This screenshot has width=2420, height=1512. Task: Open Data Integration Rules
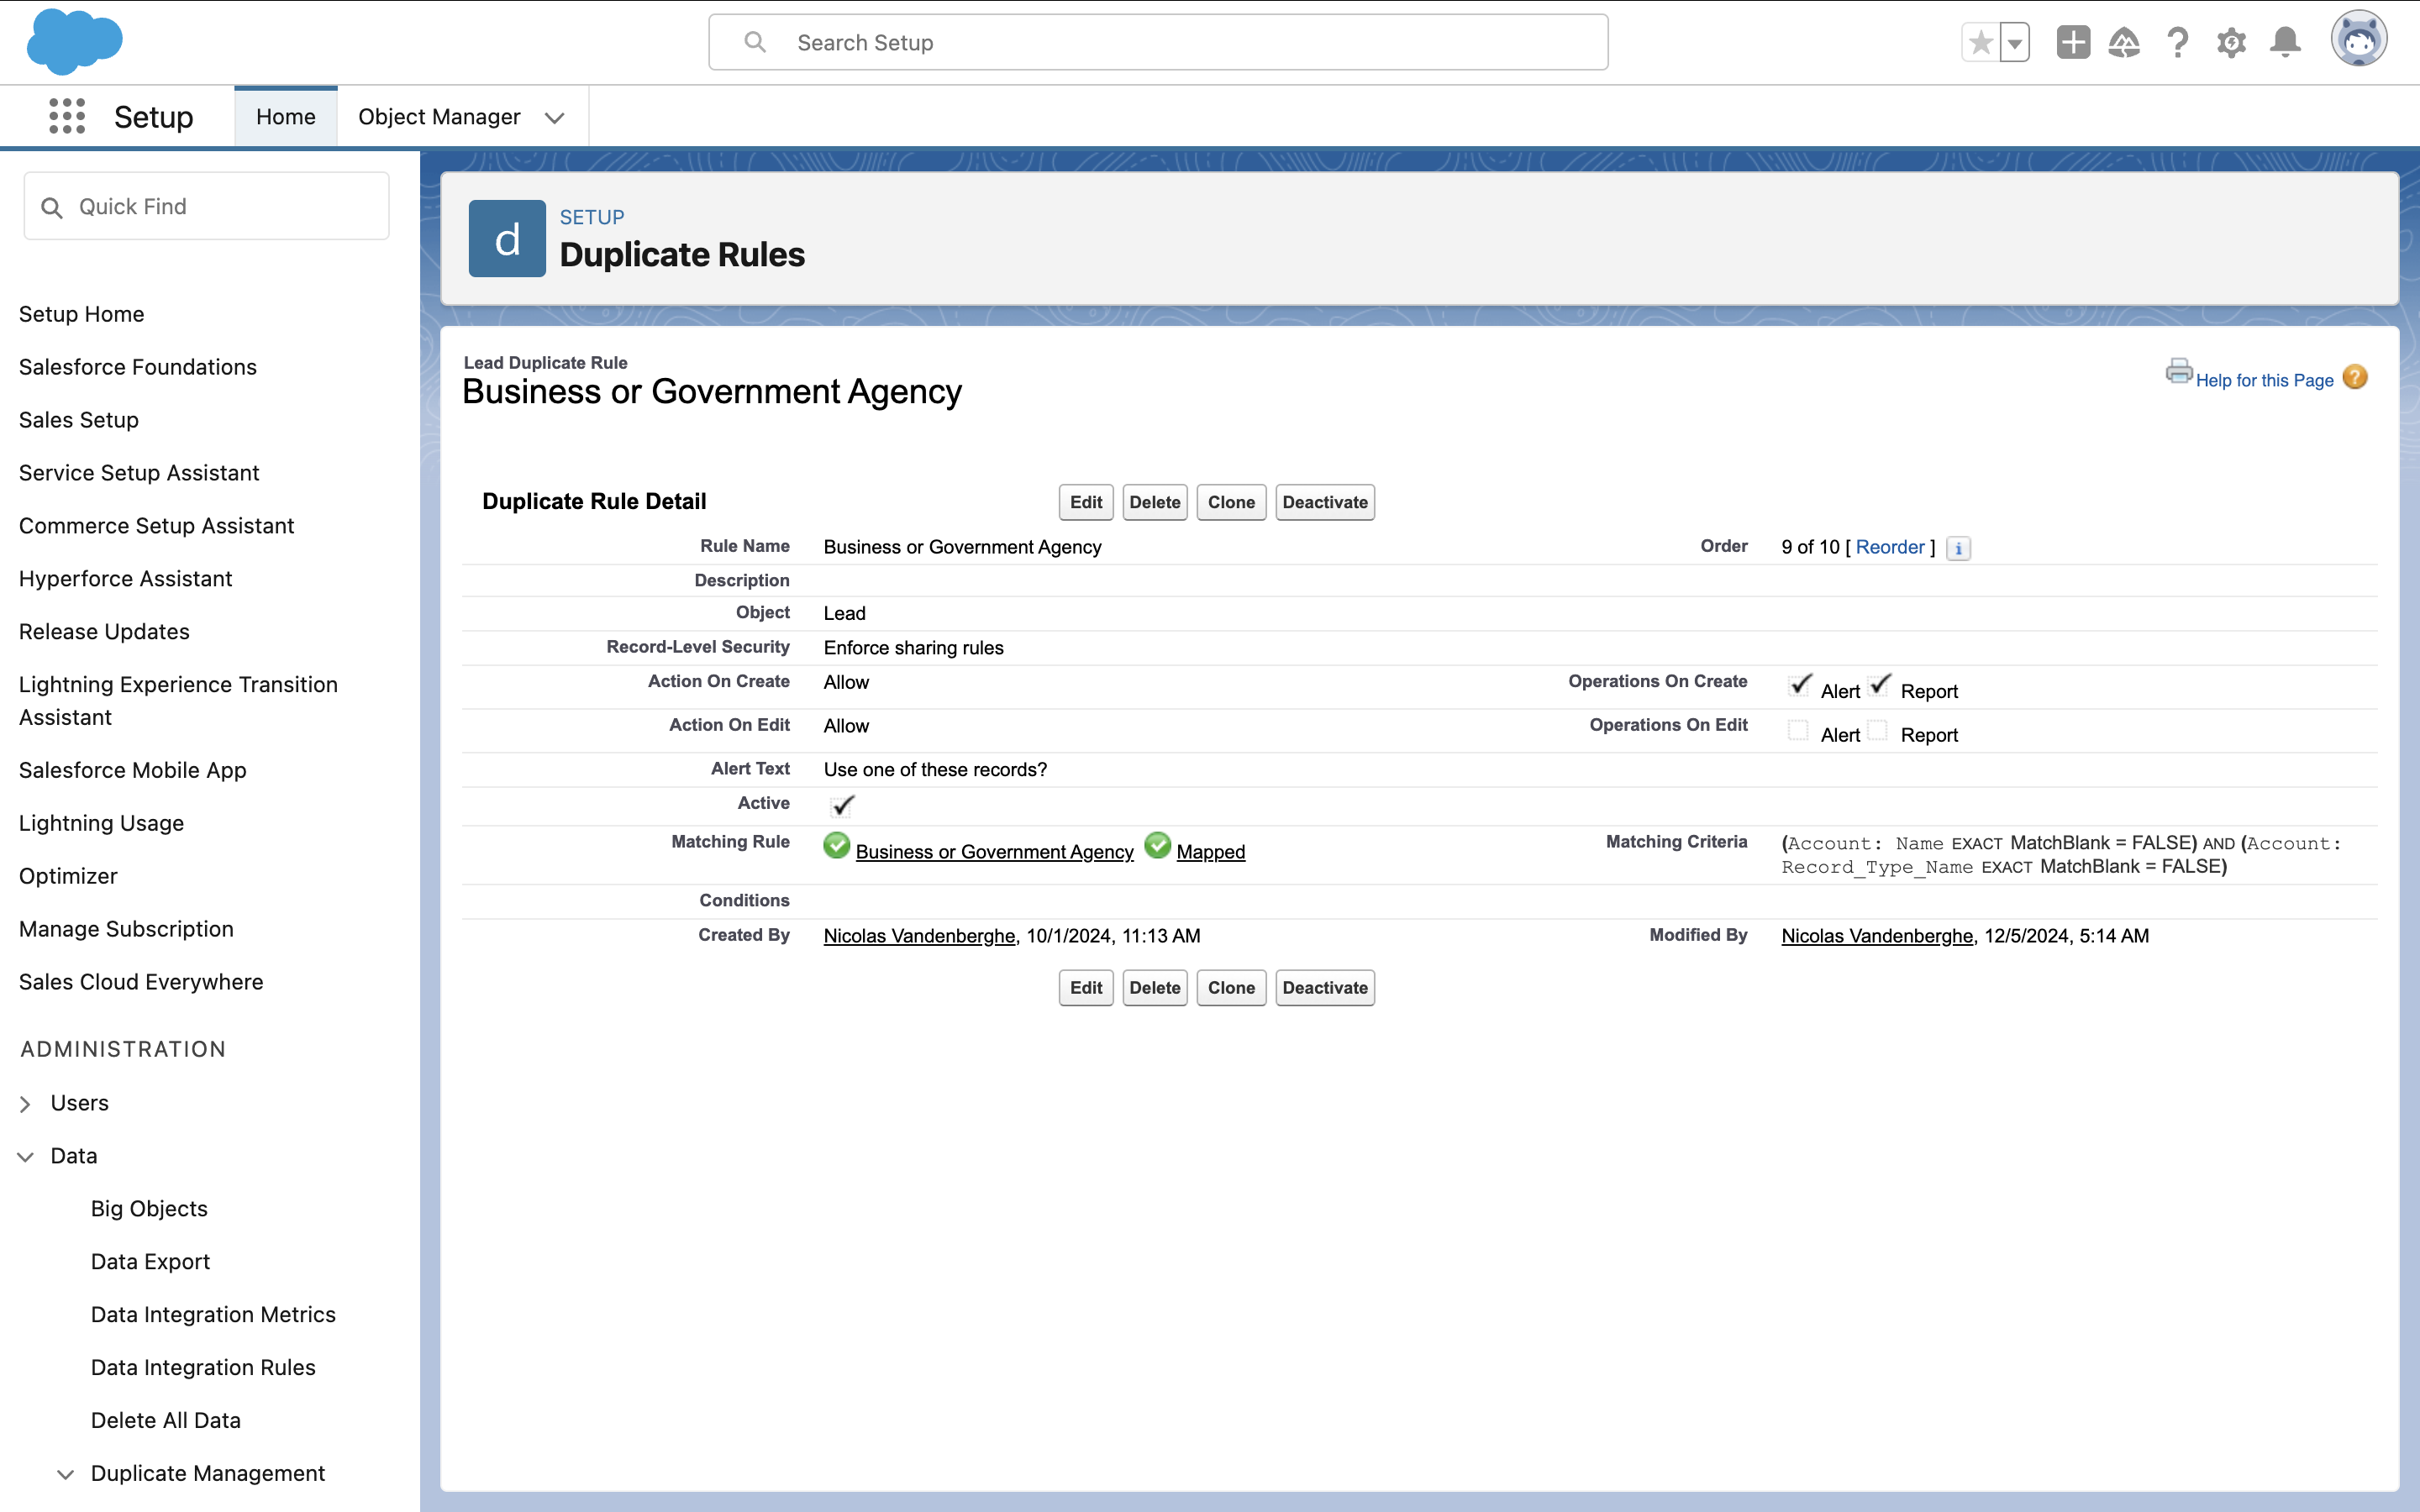(203, 1368)
